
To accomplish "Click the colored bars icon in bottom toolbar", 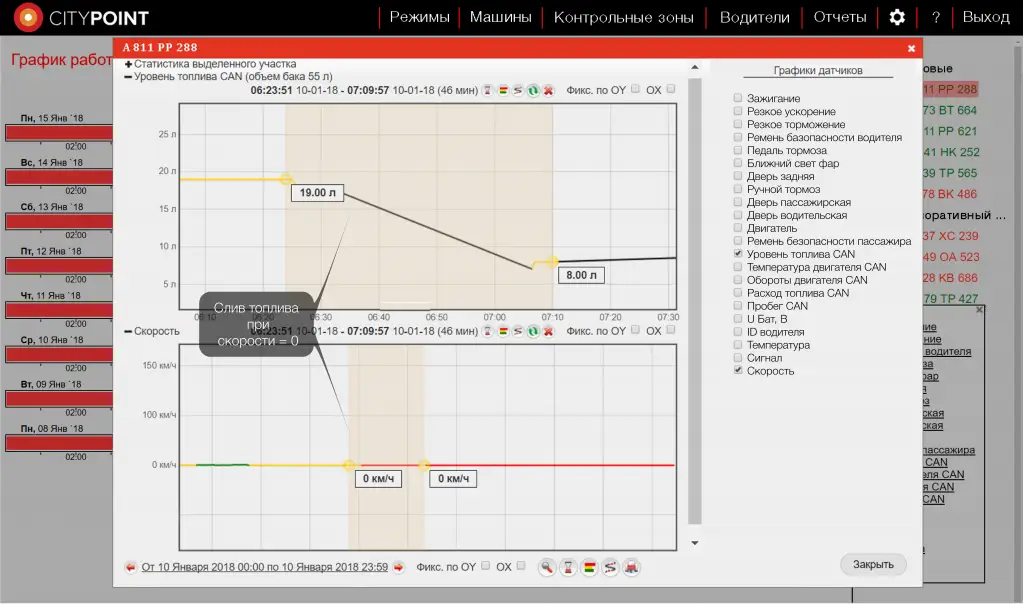I will [589, 567].
